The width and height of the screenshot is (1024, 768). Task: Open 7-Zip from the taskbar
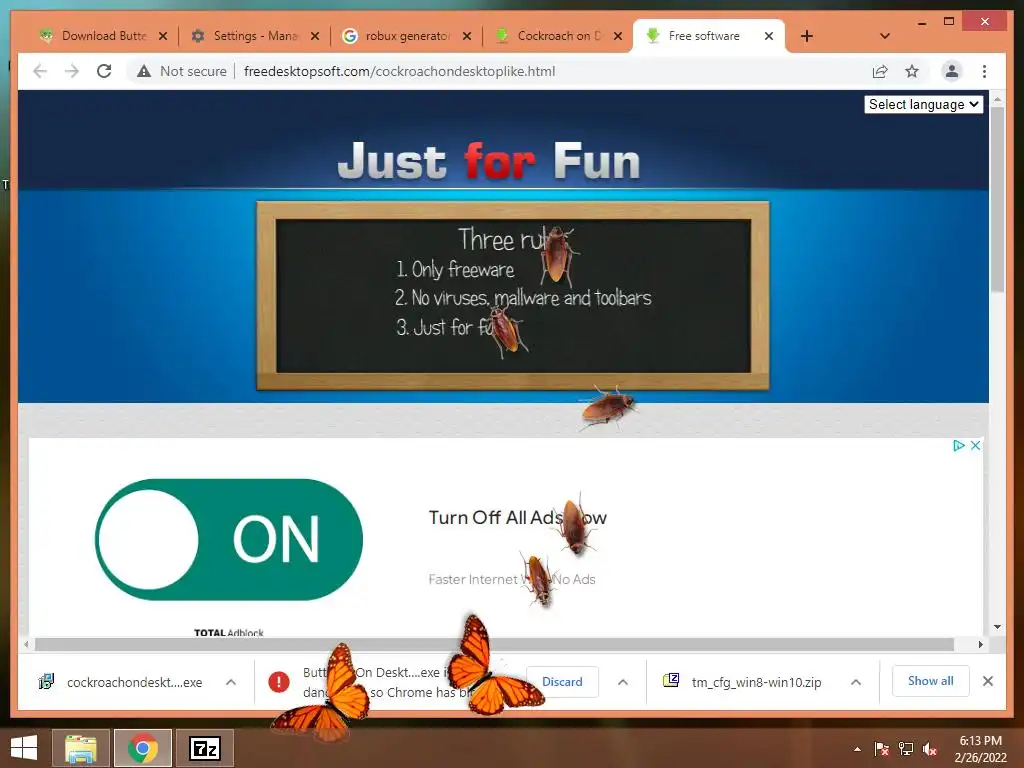204,748
